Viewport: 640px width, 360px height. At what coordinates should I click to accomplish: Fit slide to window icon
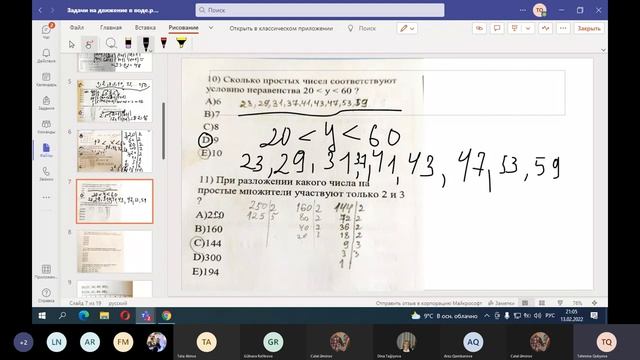[595, 303]
